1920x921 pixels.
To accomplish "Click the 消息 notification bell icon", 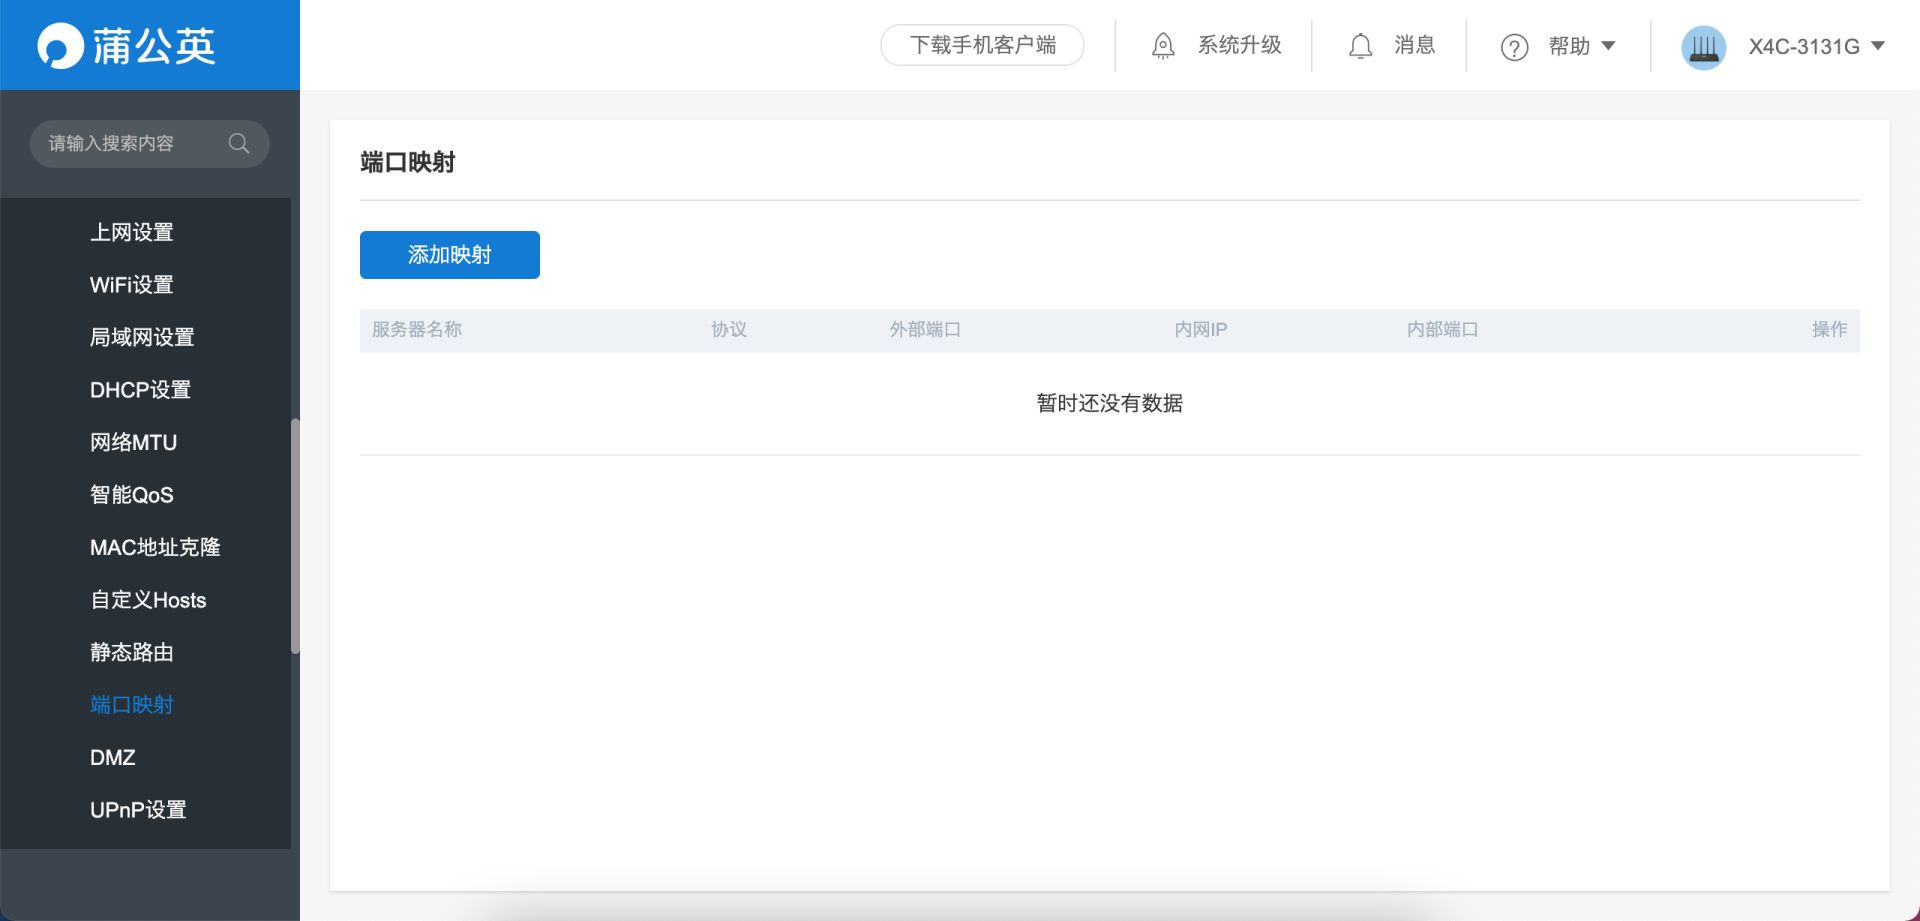I will (x=1360, y=46).
